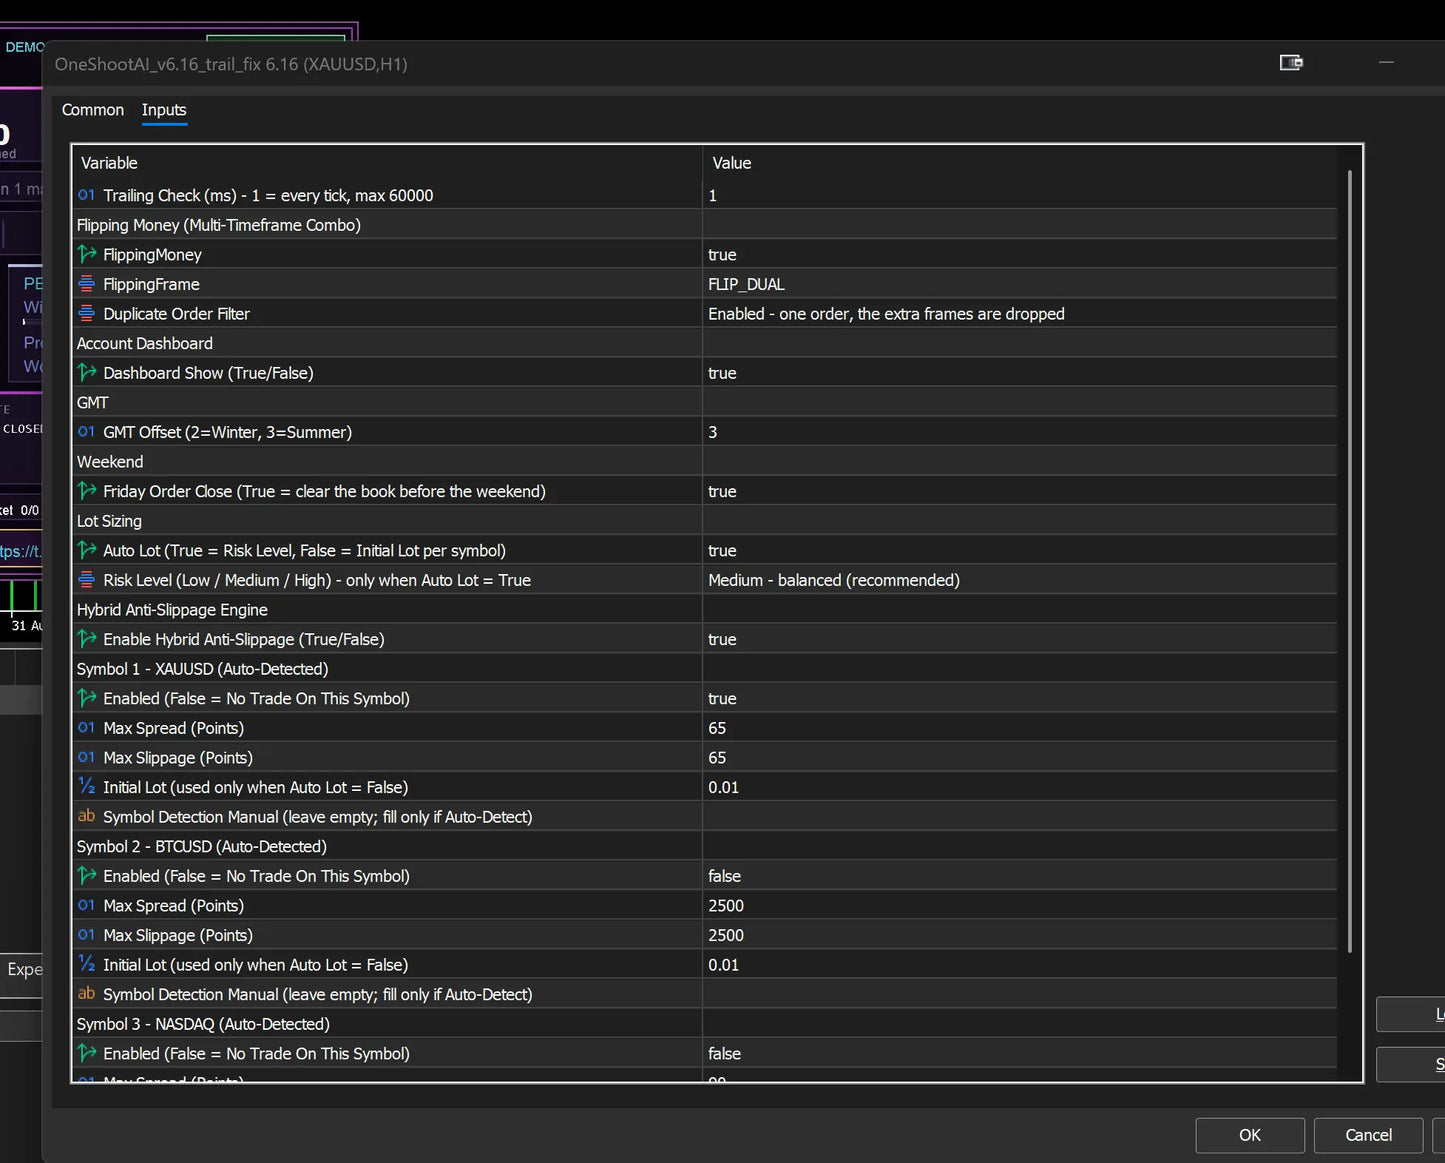The width and height of the screenshot is (1445, 1163).
Task: Click the integer icon beside GMT Offset
Action: [x=87, y=432]
